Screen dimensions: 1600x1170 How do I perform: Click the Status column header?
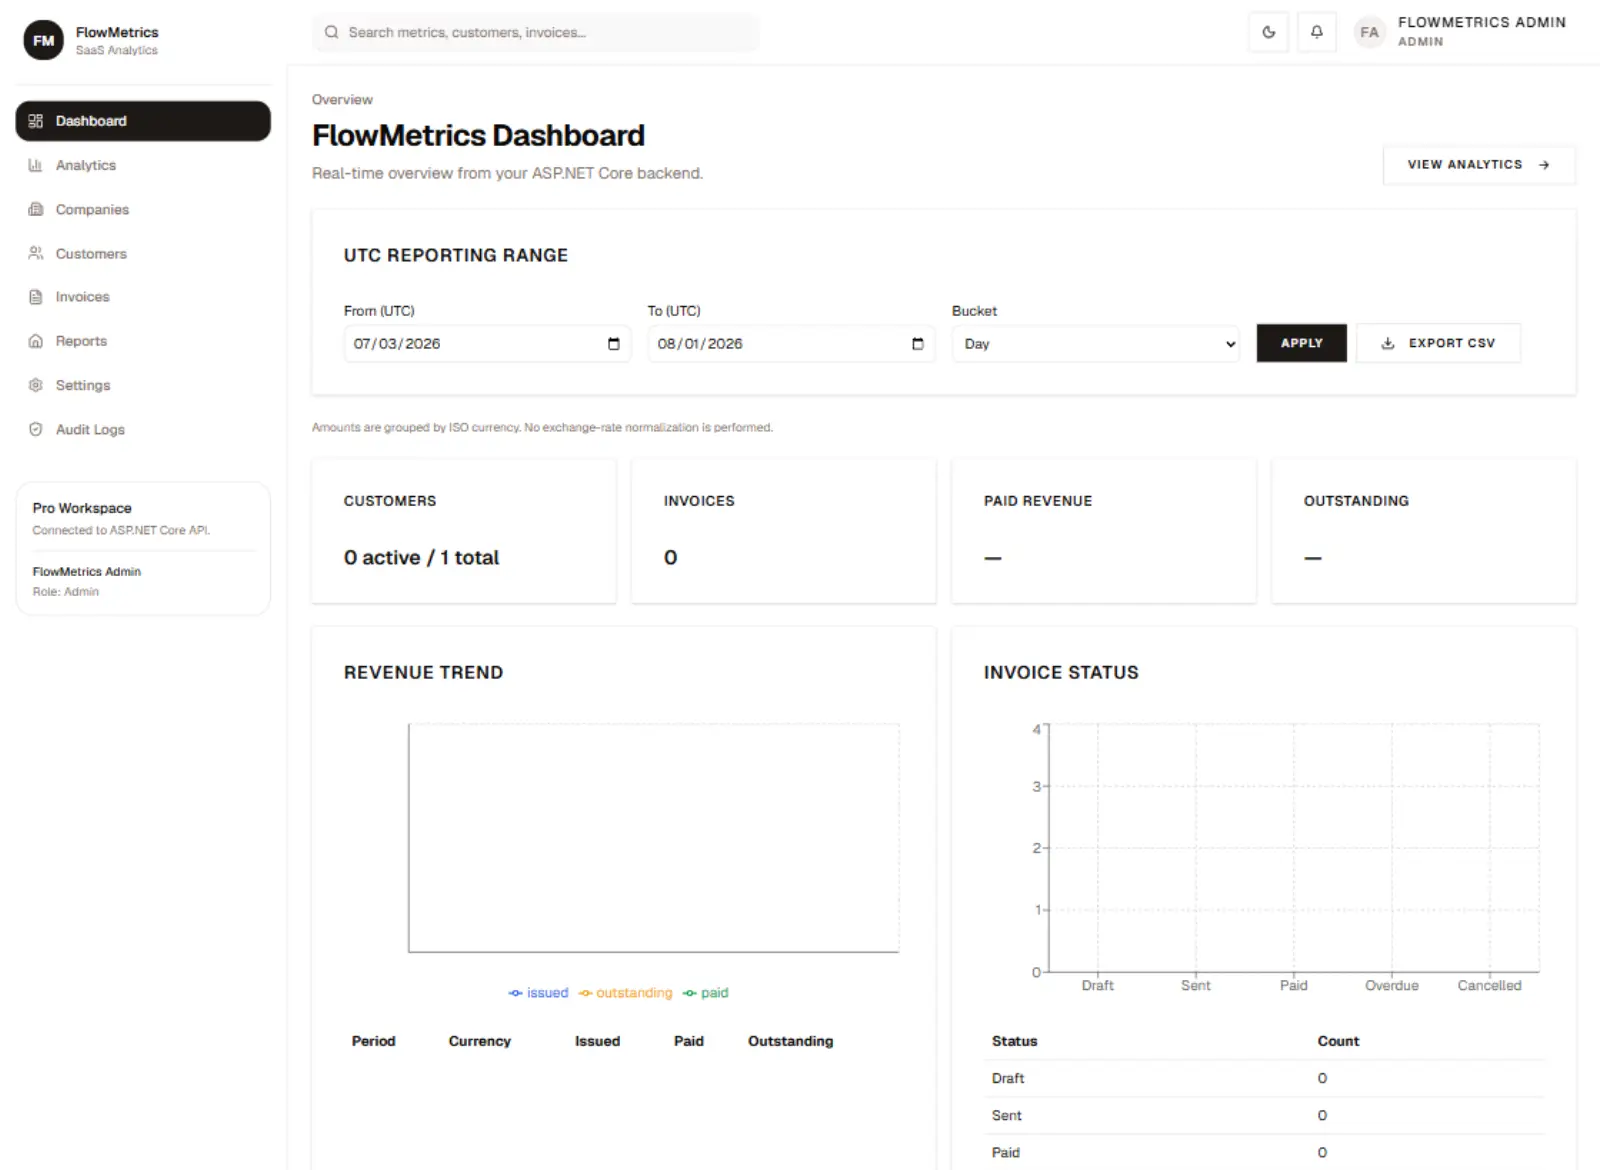point(1014,1041)
